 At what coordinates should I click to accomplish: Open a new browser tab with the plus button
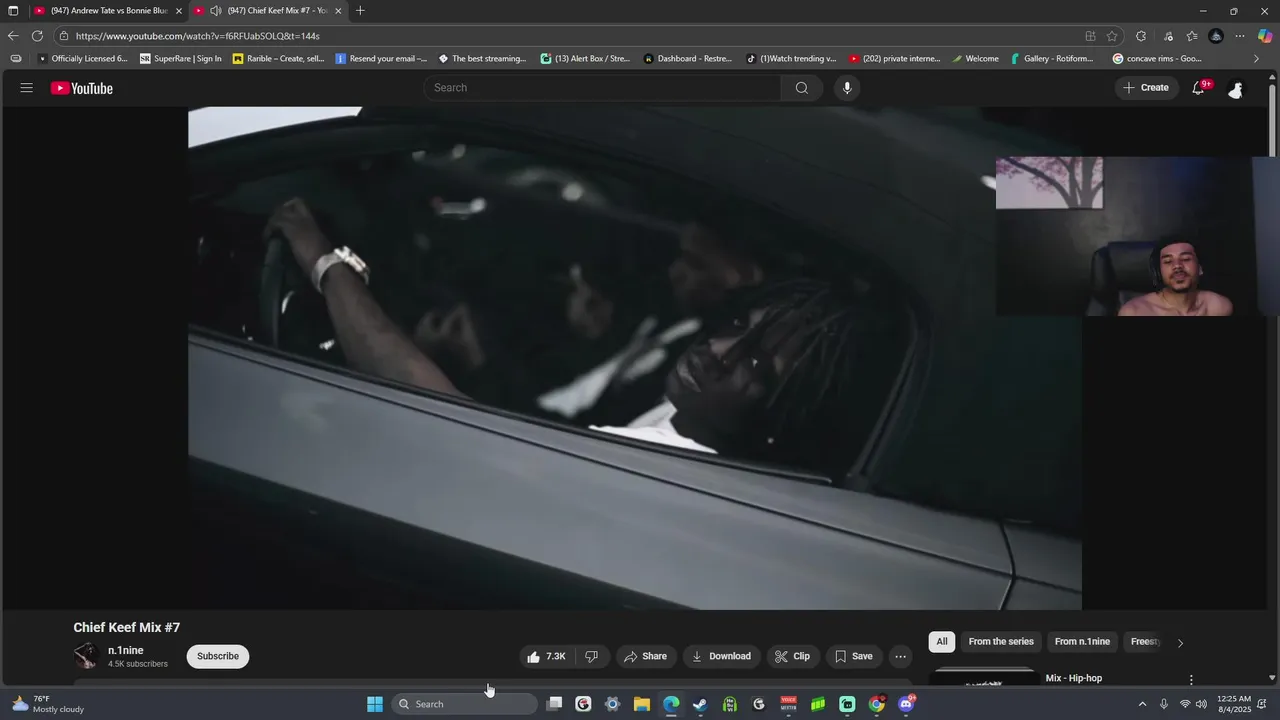pyautogui.click(x=360, y=10)
